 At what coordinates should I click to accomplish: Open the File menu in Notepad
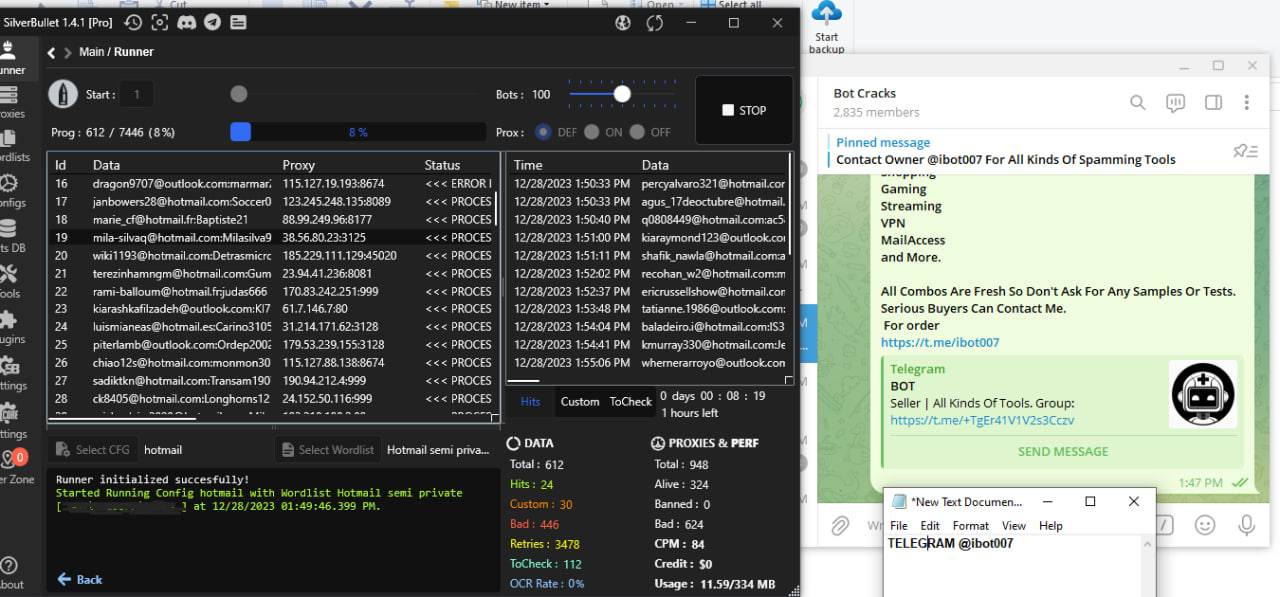coord(898,525)
